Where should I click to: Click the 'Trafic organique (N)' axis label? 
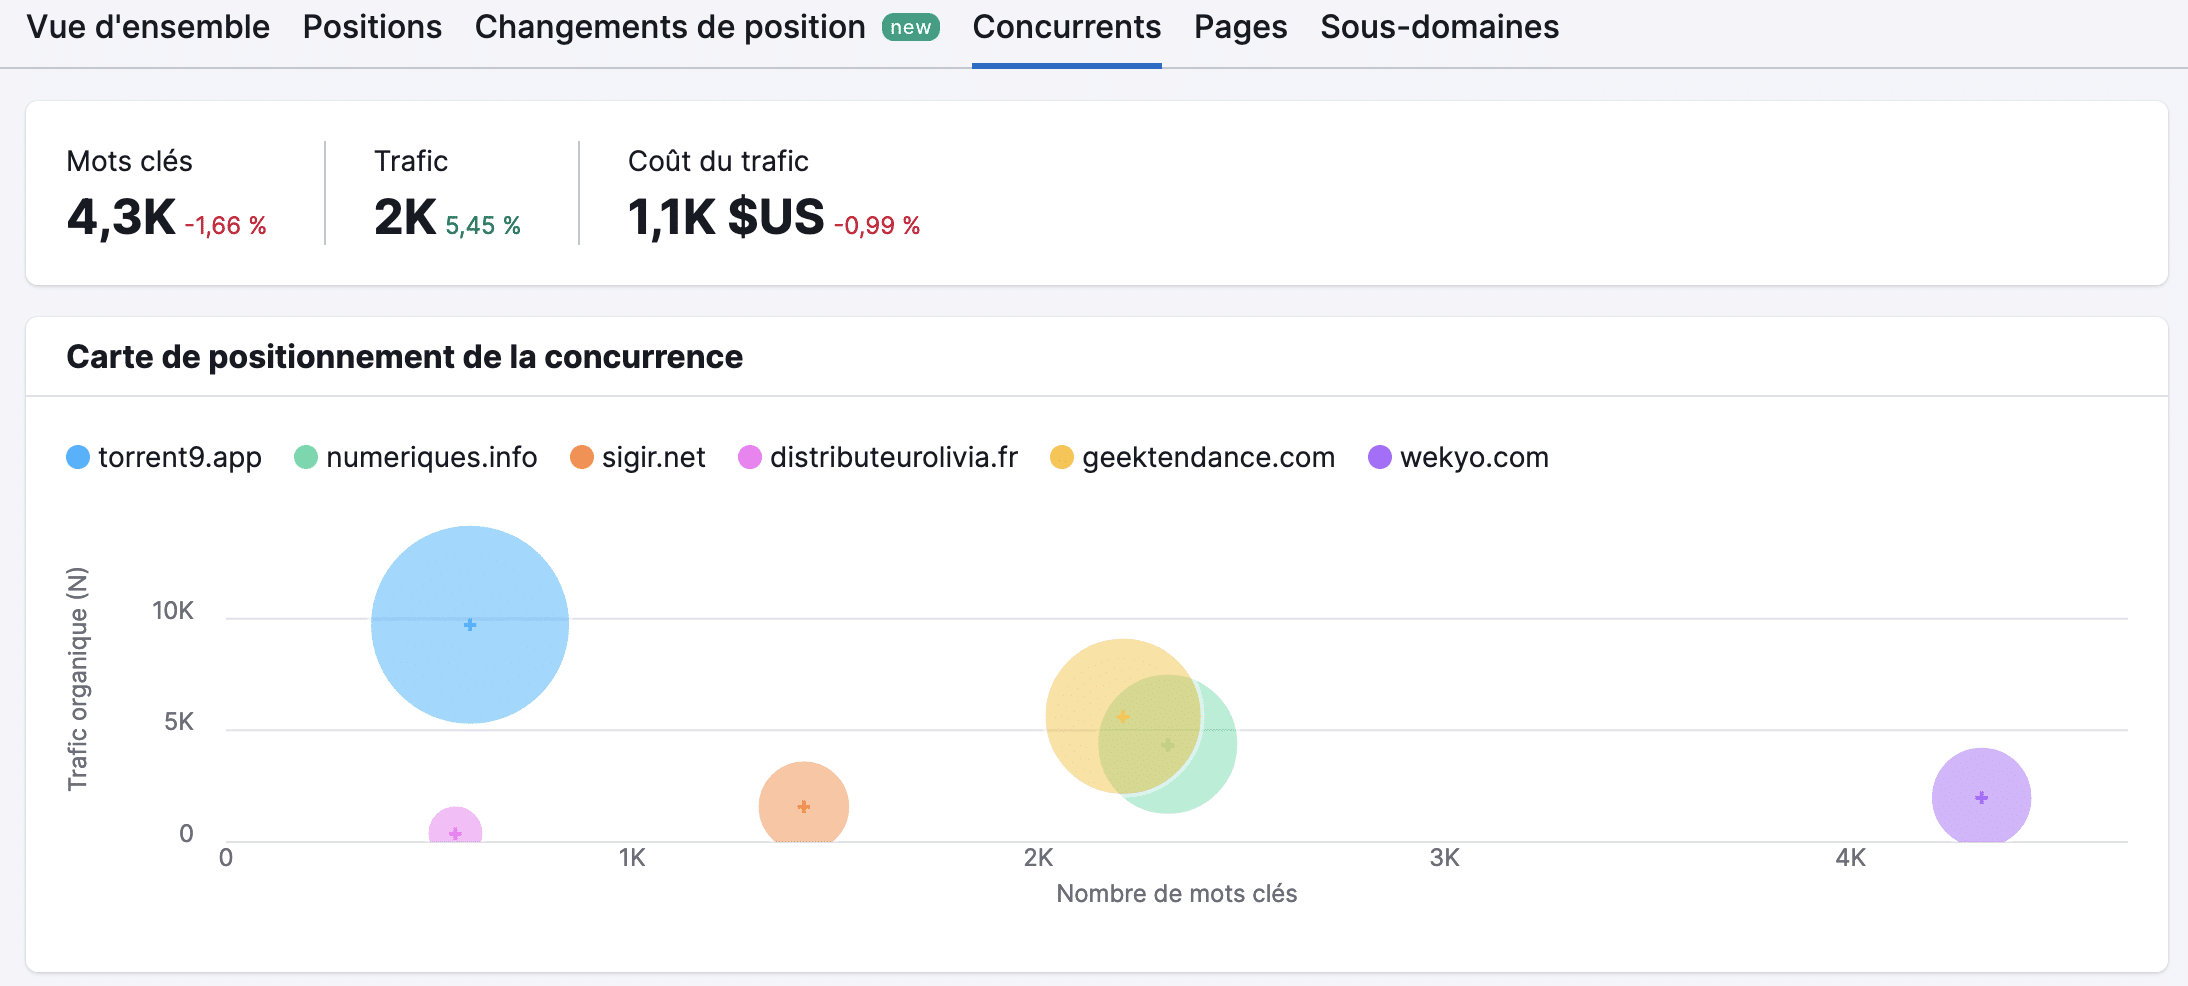pos(78,679)
